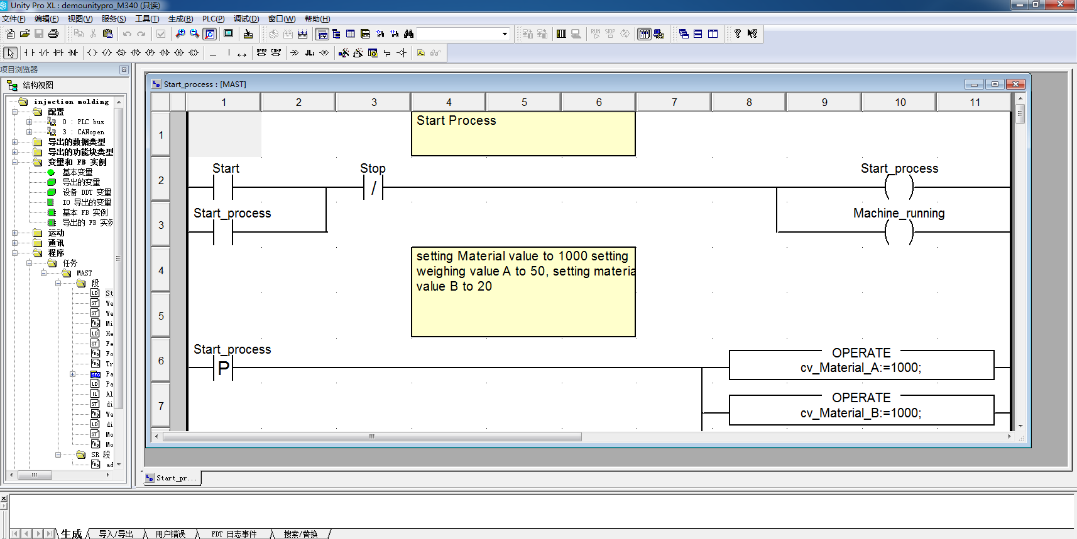Collapse the MAST tree node
The image size is (1077, 539).
point(44,273)
